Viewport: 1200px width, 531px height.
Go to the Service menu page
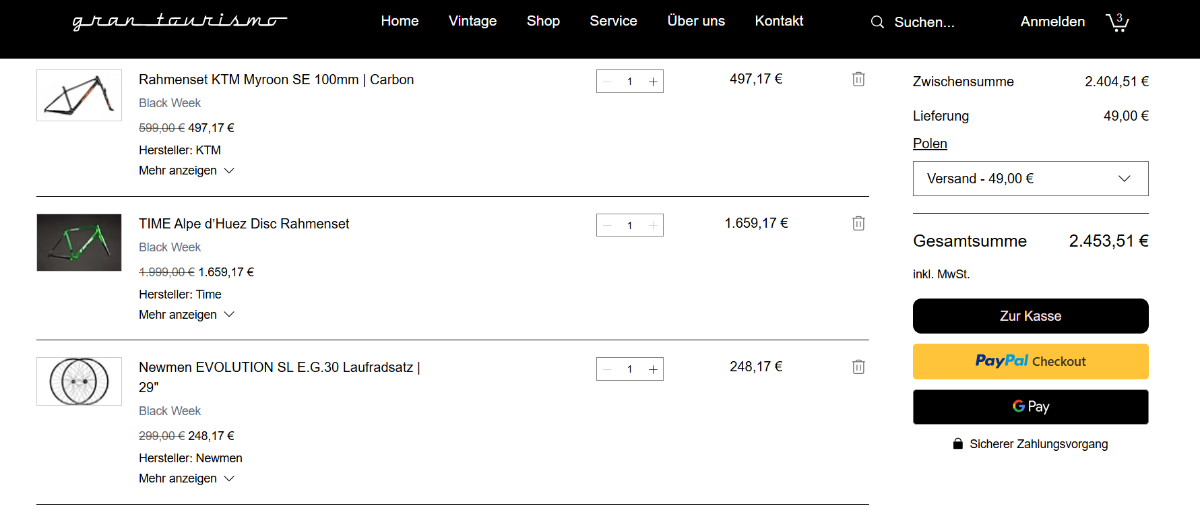[613, 21]
